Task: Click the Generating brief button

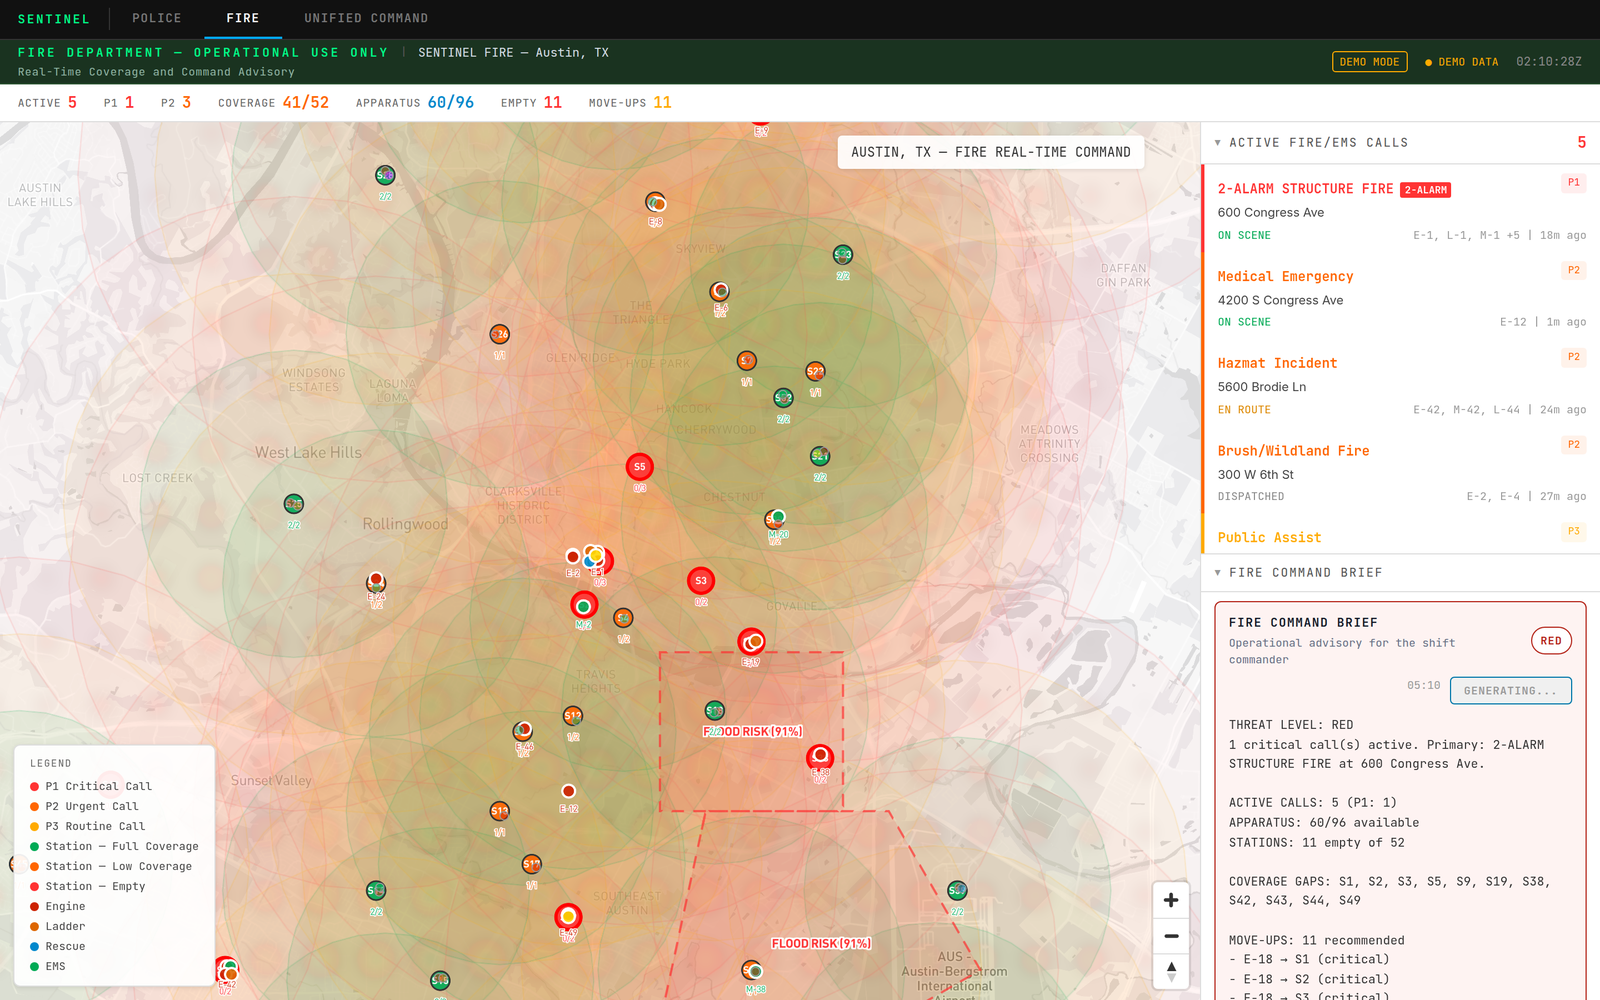Action: pos(1510,691)
